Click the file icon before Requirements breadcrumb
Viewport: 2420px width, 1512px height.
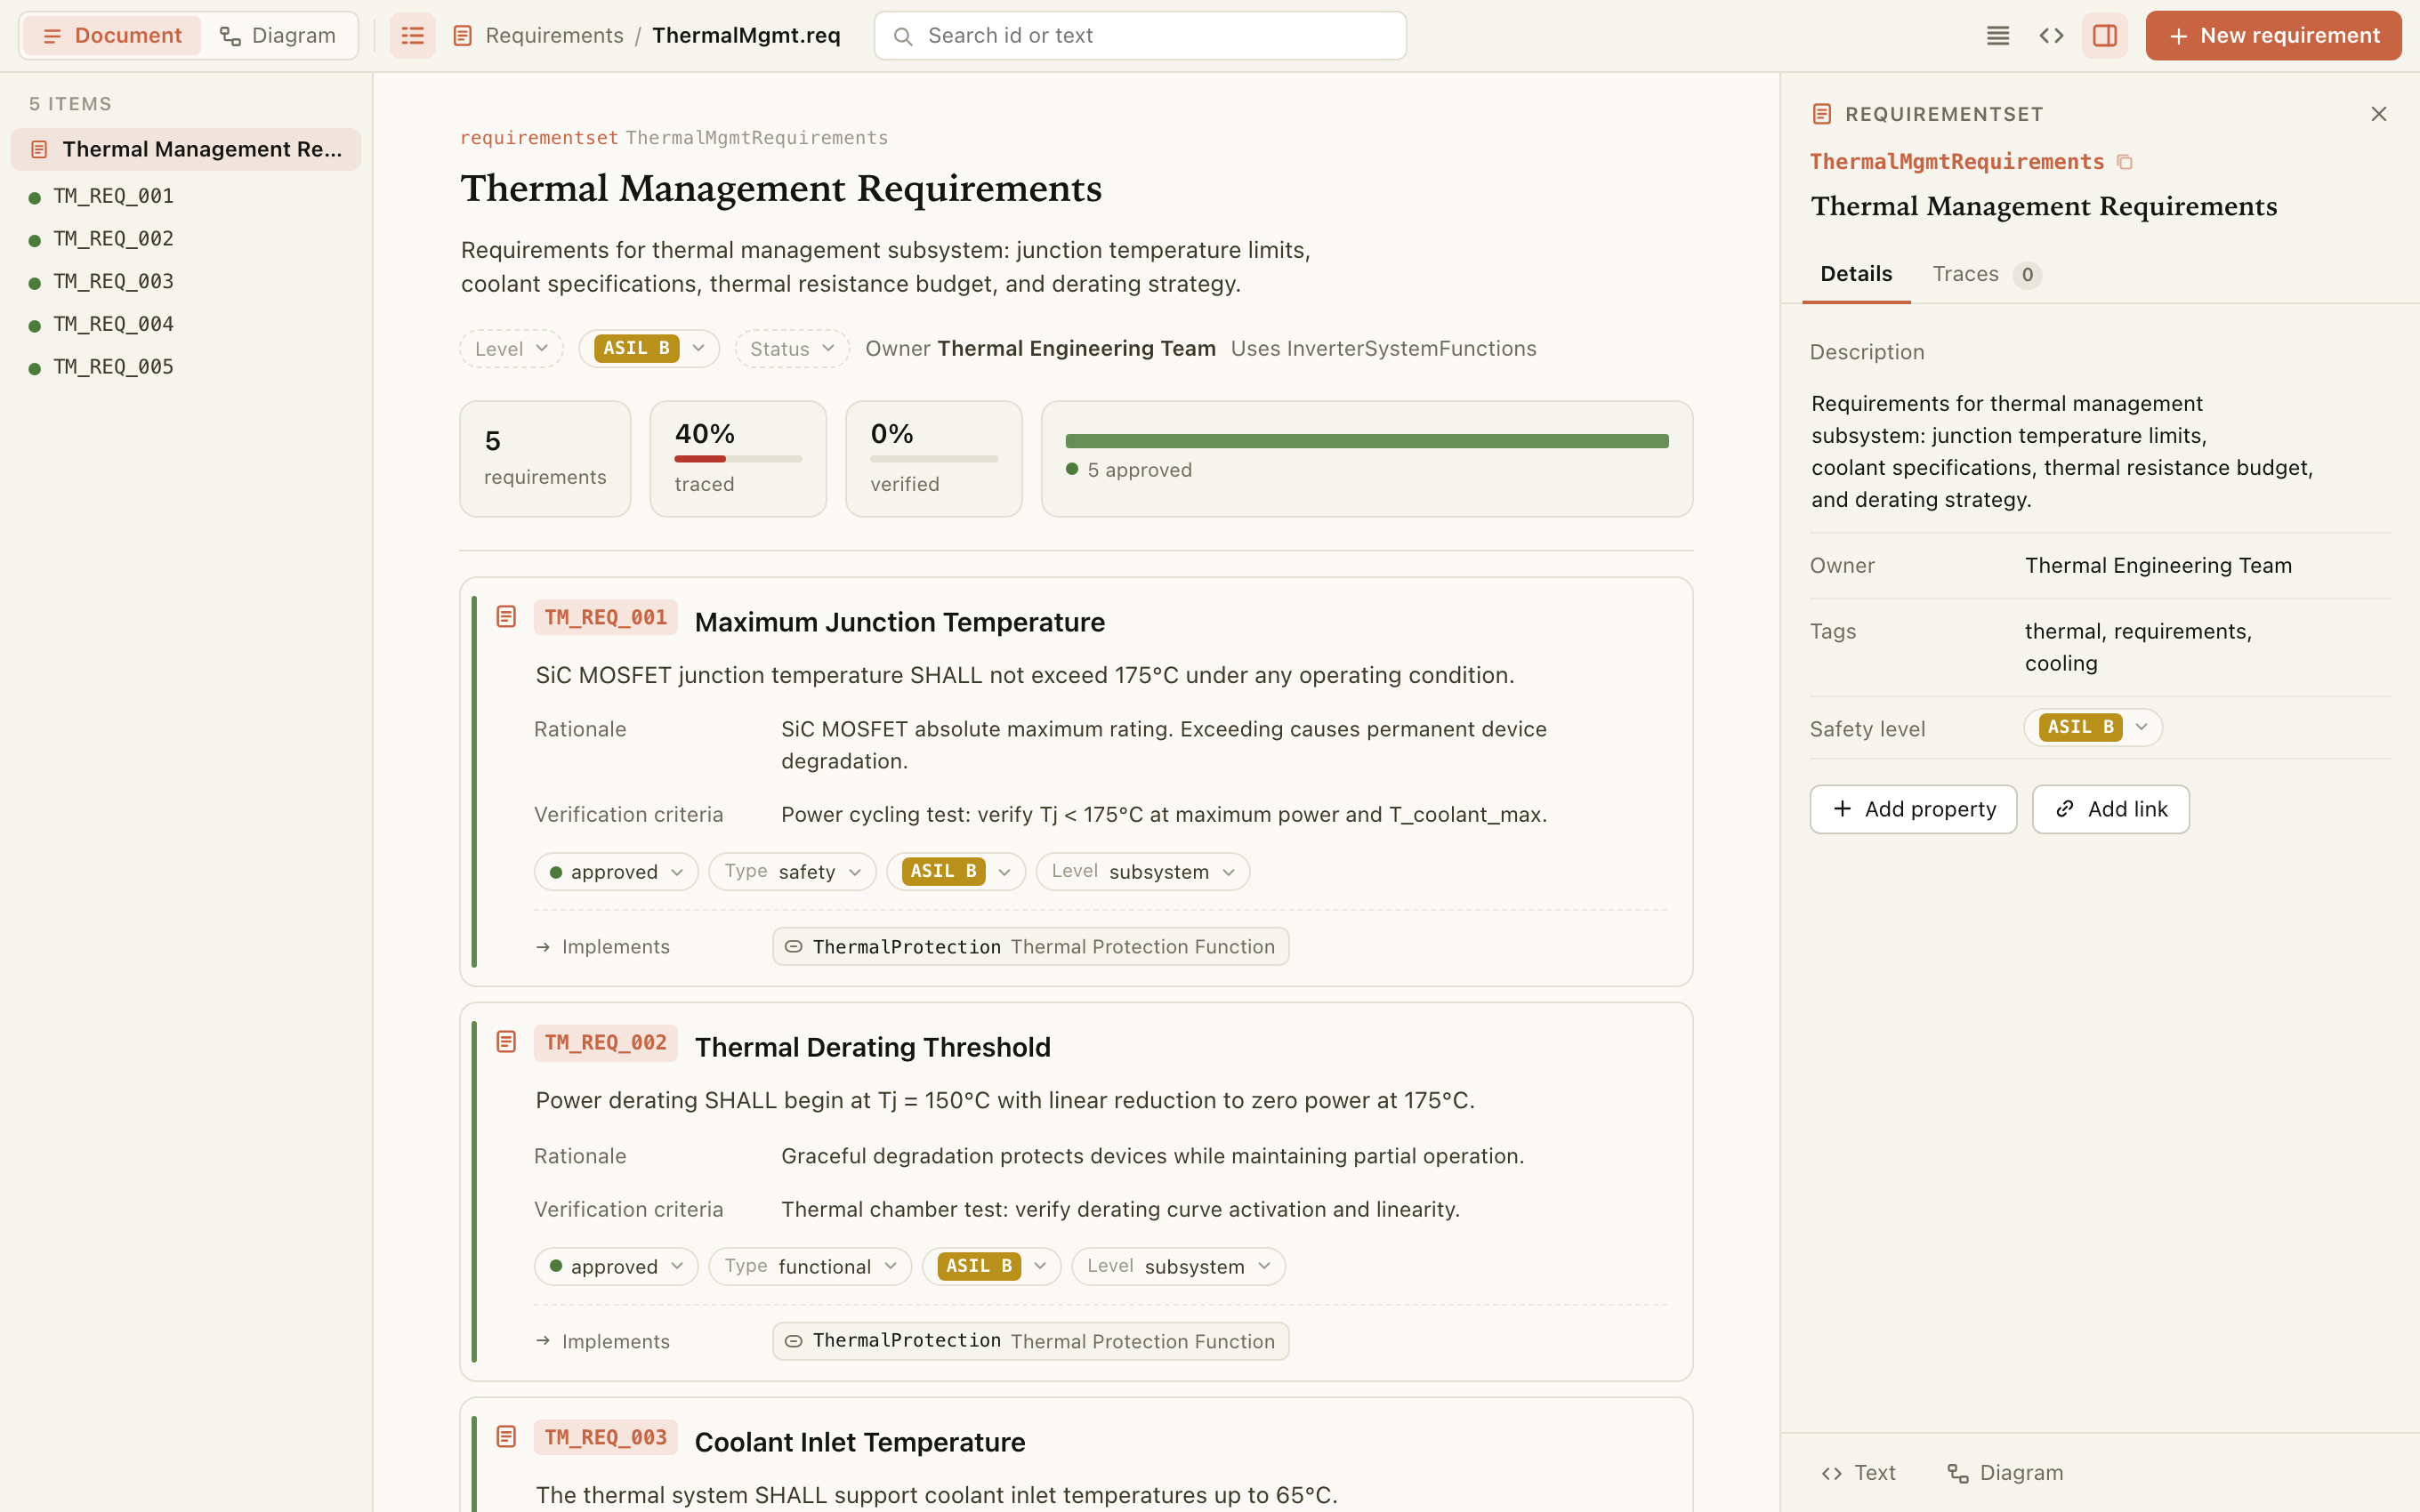462,36
